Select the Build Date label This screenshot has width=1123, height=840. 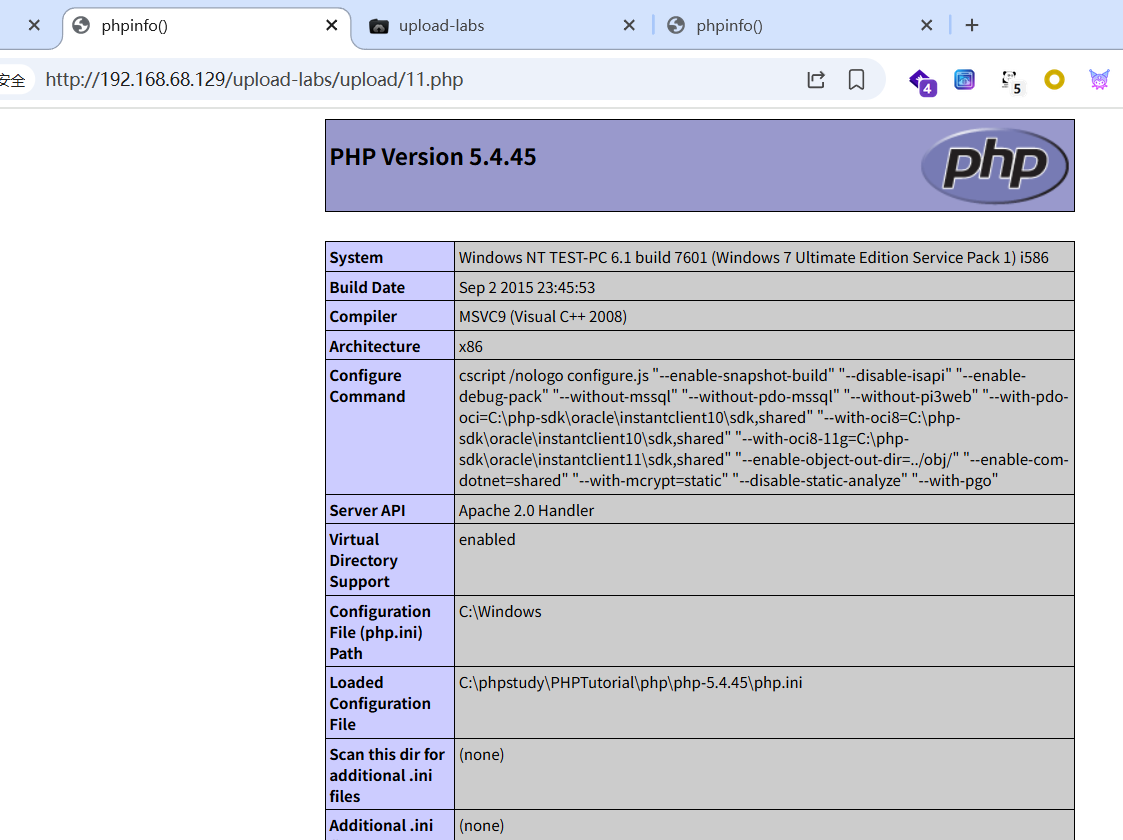(x=367, y=287)
